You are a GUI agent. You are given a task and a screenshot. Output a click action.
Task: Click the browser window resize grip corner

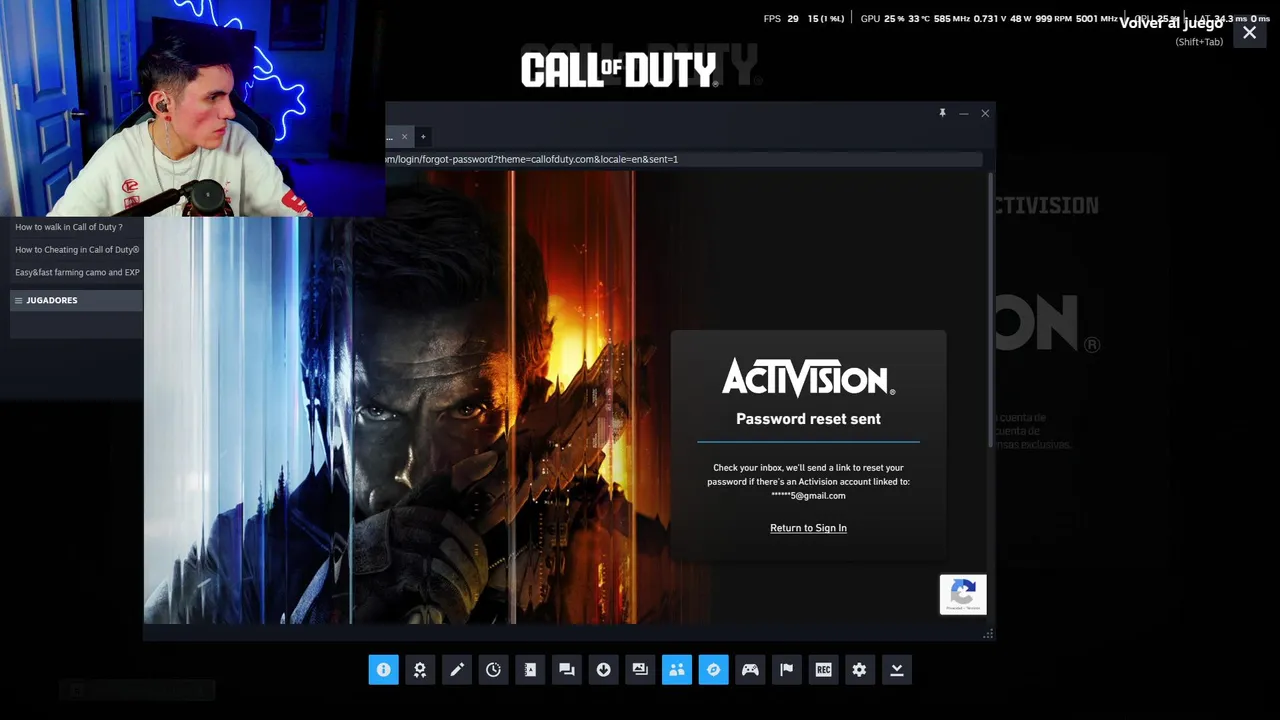988,633
